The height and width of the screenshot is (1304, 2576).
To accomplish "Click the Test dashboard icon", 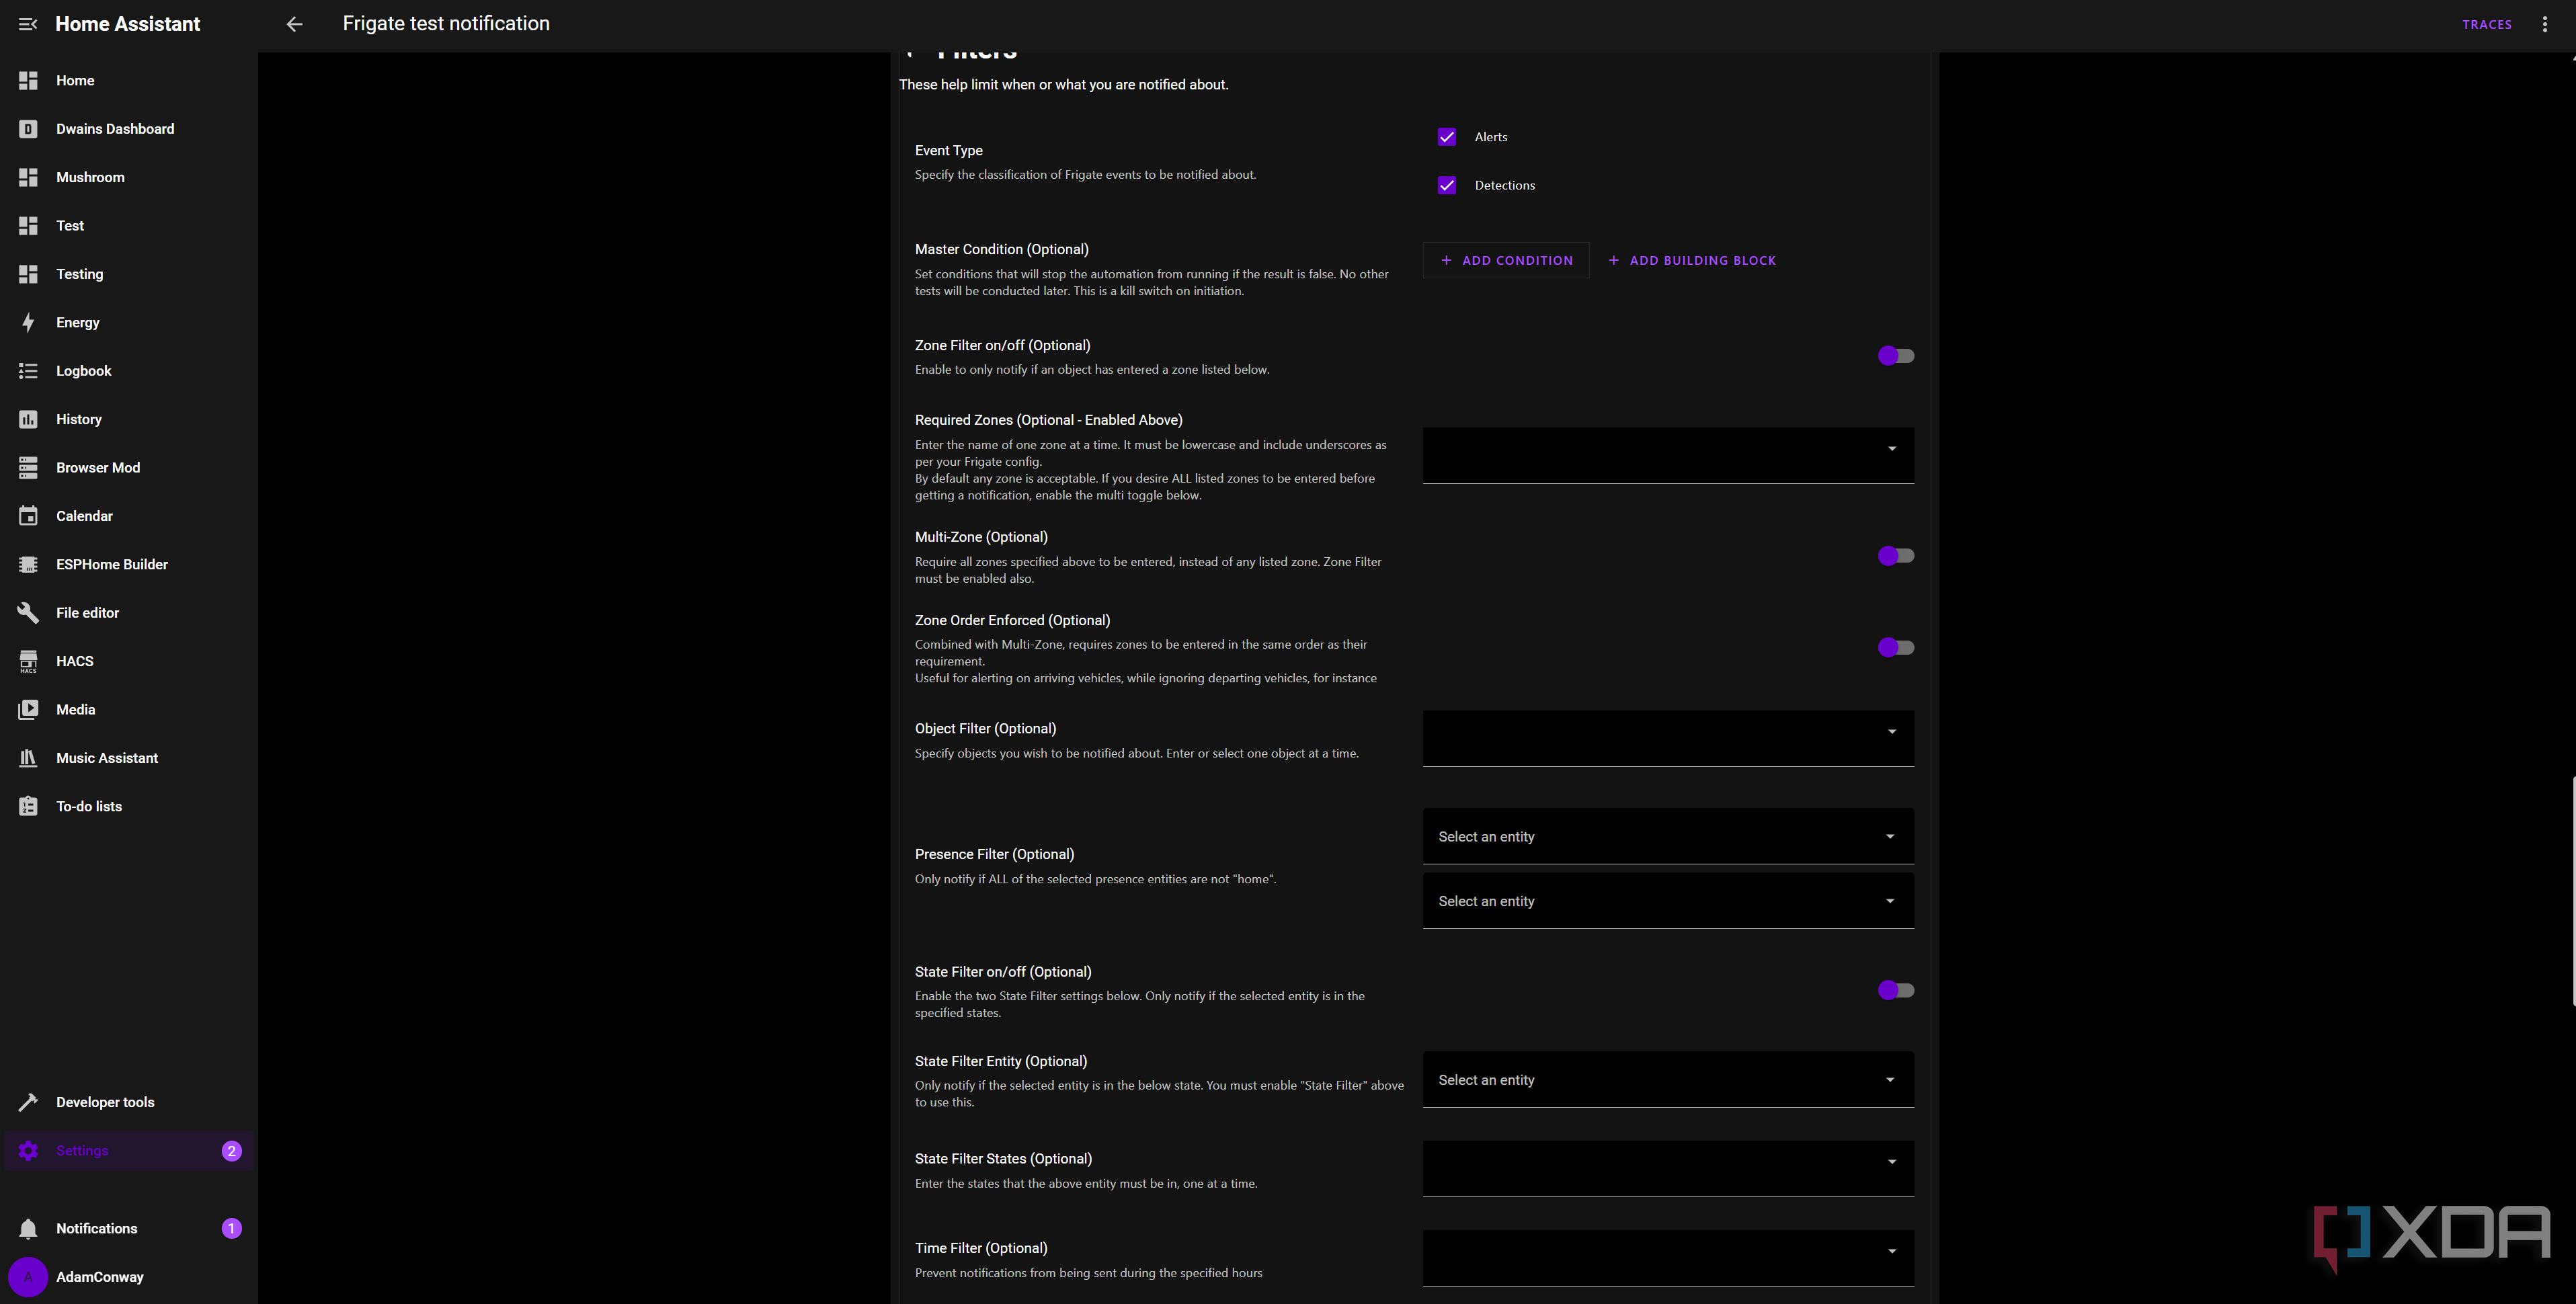I will point(28,226).
